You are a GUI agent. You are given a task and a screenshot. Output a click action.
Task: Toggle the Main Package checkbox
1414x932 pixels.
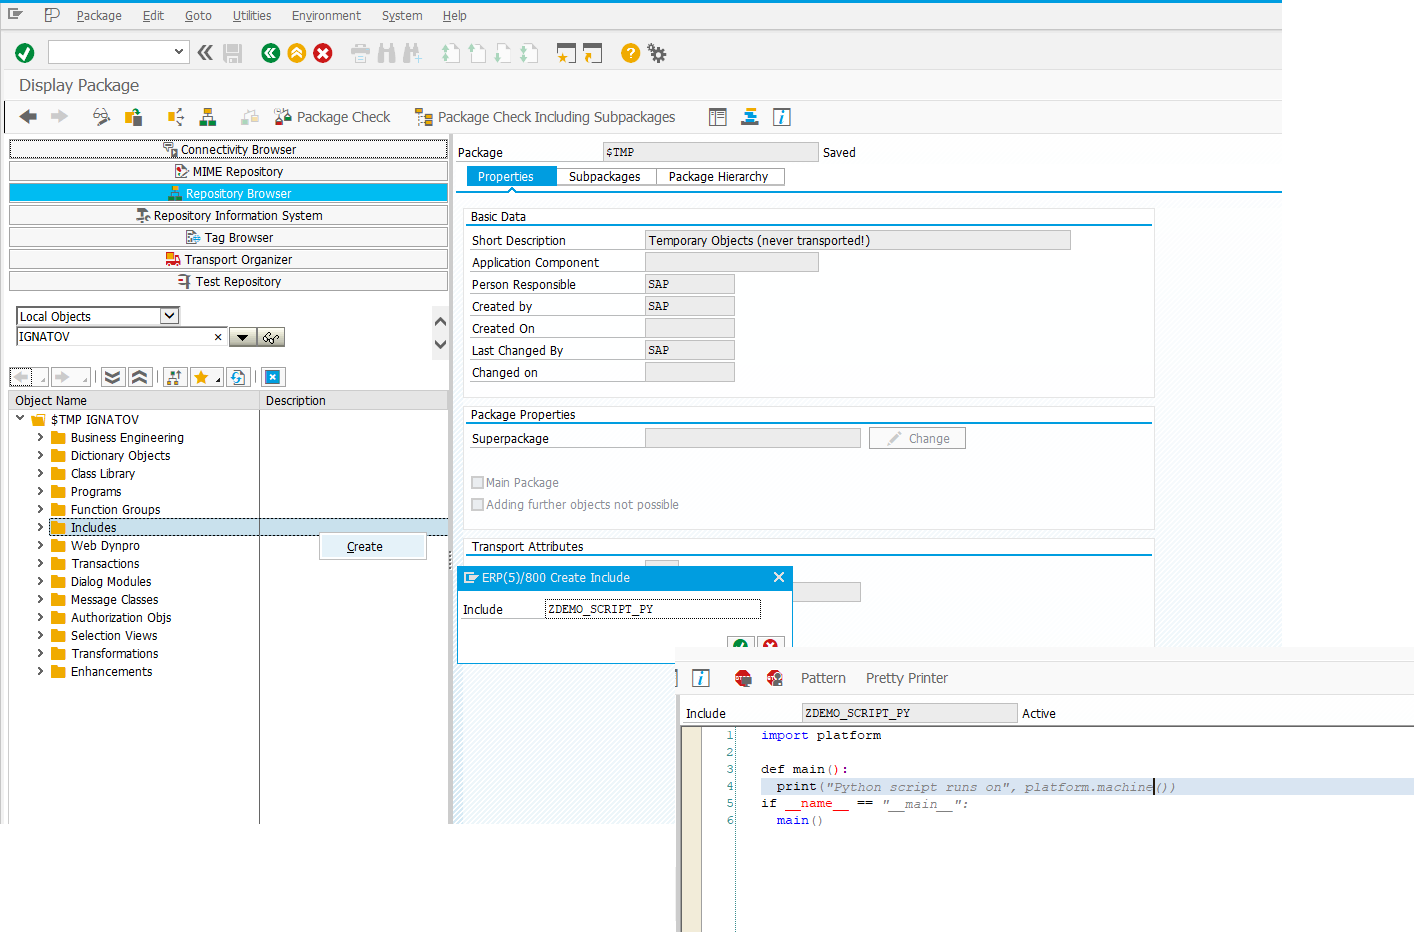[x=478, y=483]
